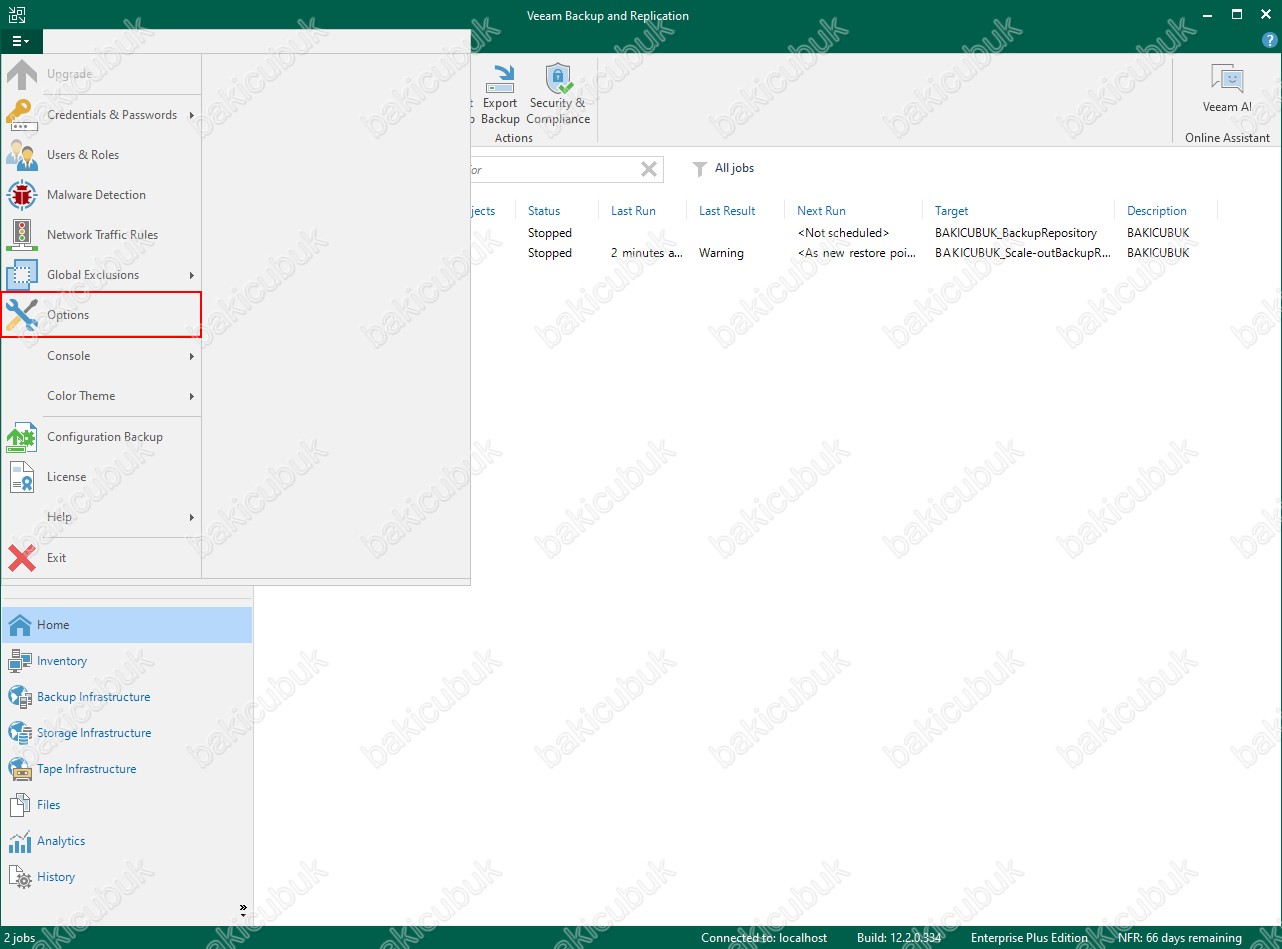Sort jobs by Next Run column header
Image resolution: width=1282 pixels, height=949 pixels.
tap(821, 211)
